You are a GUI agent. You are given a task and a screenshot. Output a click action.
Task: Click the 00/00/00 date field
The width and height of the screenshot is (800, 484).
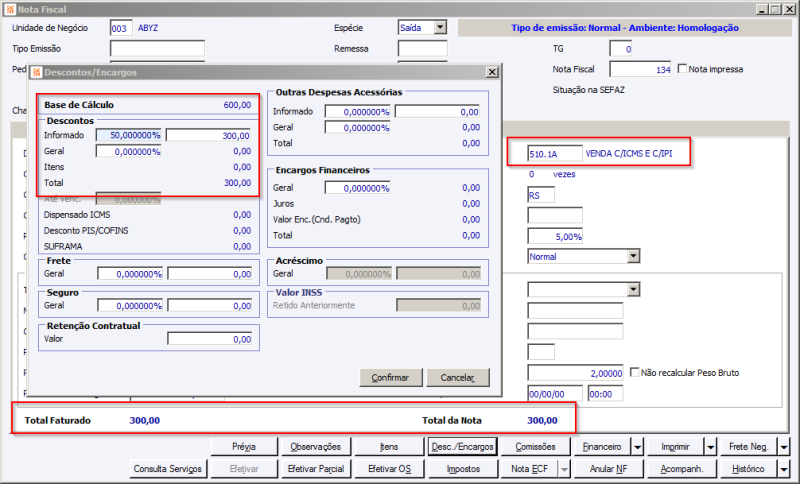point(555,394)
